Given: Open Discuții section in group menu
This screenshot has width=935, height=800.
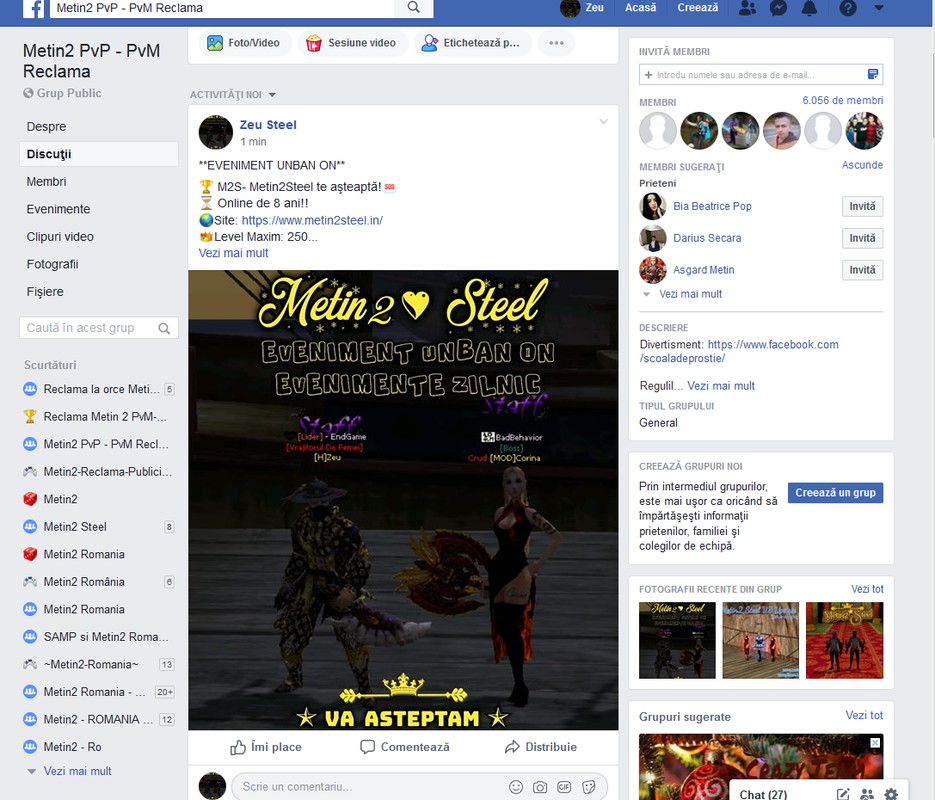Looking at the screenshot, I should tap(98, 154).
